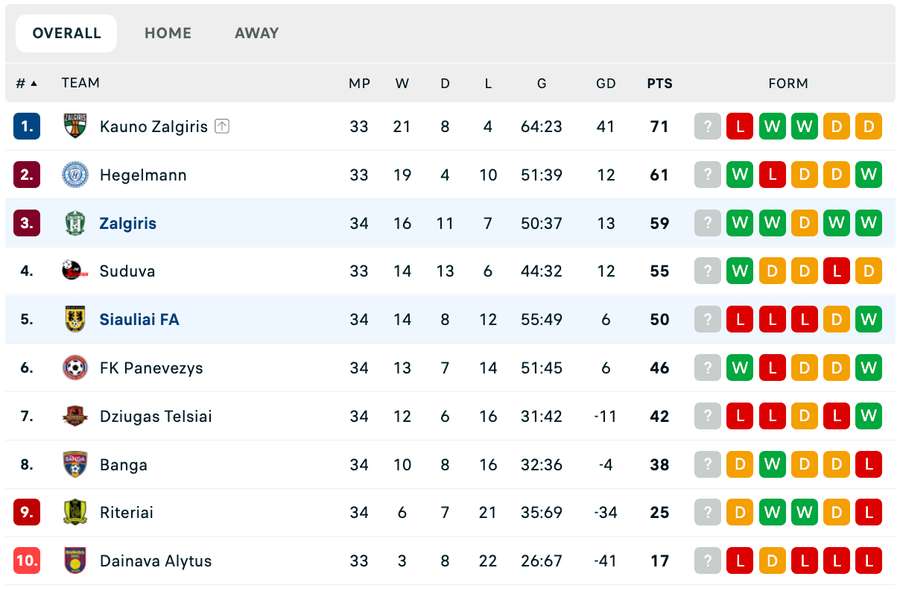Click the Suduva team crest

(75, 271)
